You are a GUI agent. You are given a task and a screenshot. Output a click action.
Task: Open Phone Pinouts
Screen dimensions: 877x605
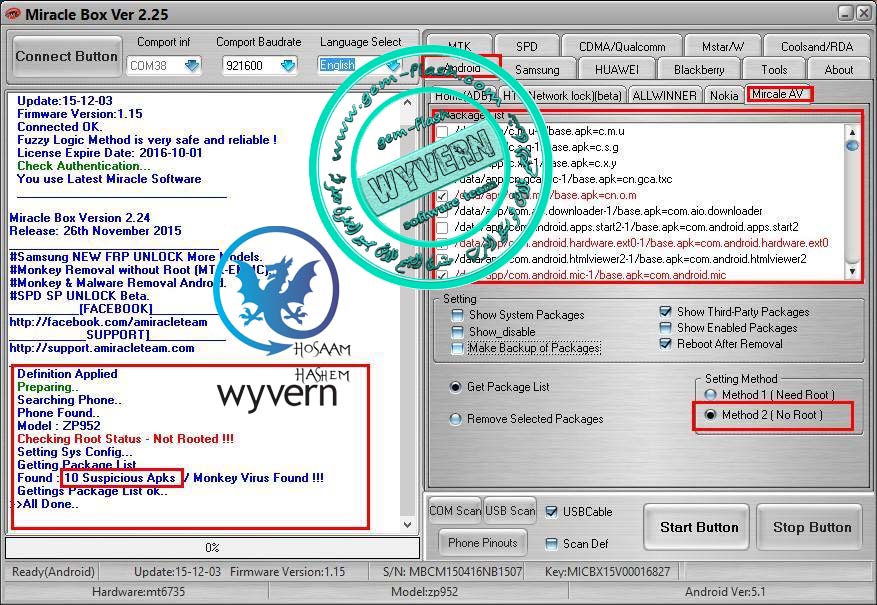tap(482, 542)
